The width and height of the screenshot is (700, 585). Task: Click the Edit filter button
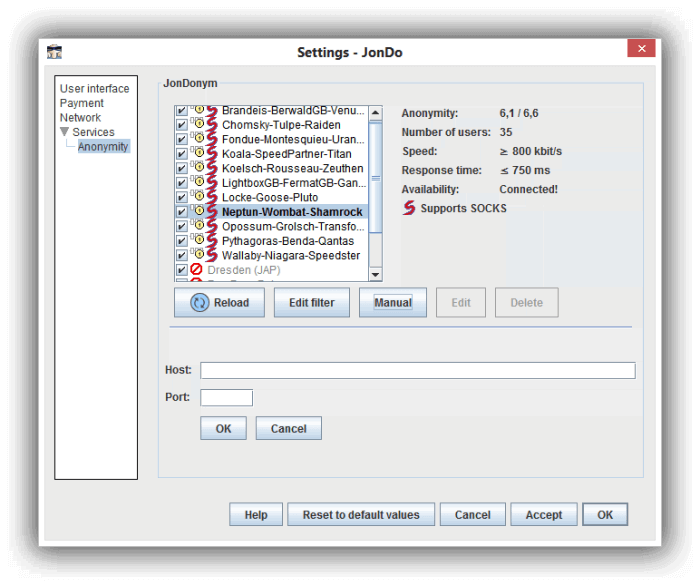coord(312,302)
